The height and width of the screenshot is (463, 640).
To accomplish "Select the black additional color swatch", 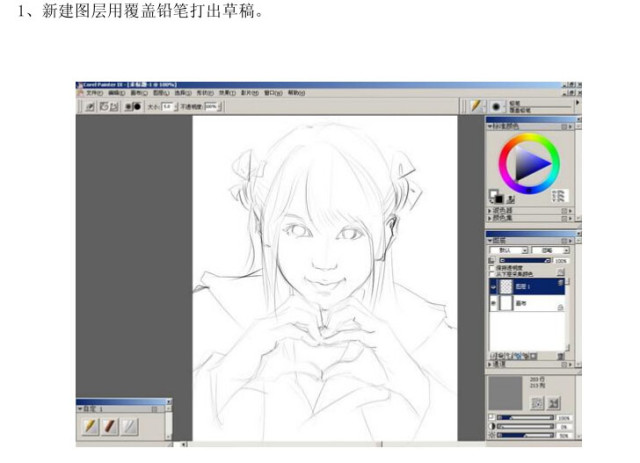I will pyautogui.click(x=499, y=199).
